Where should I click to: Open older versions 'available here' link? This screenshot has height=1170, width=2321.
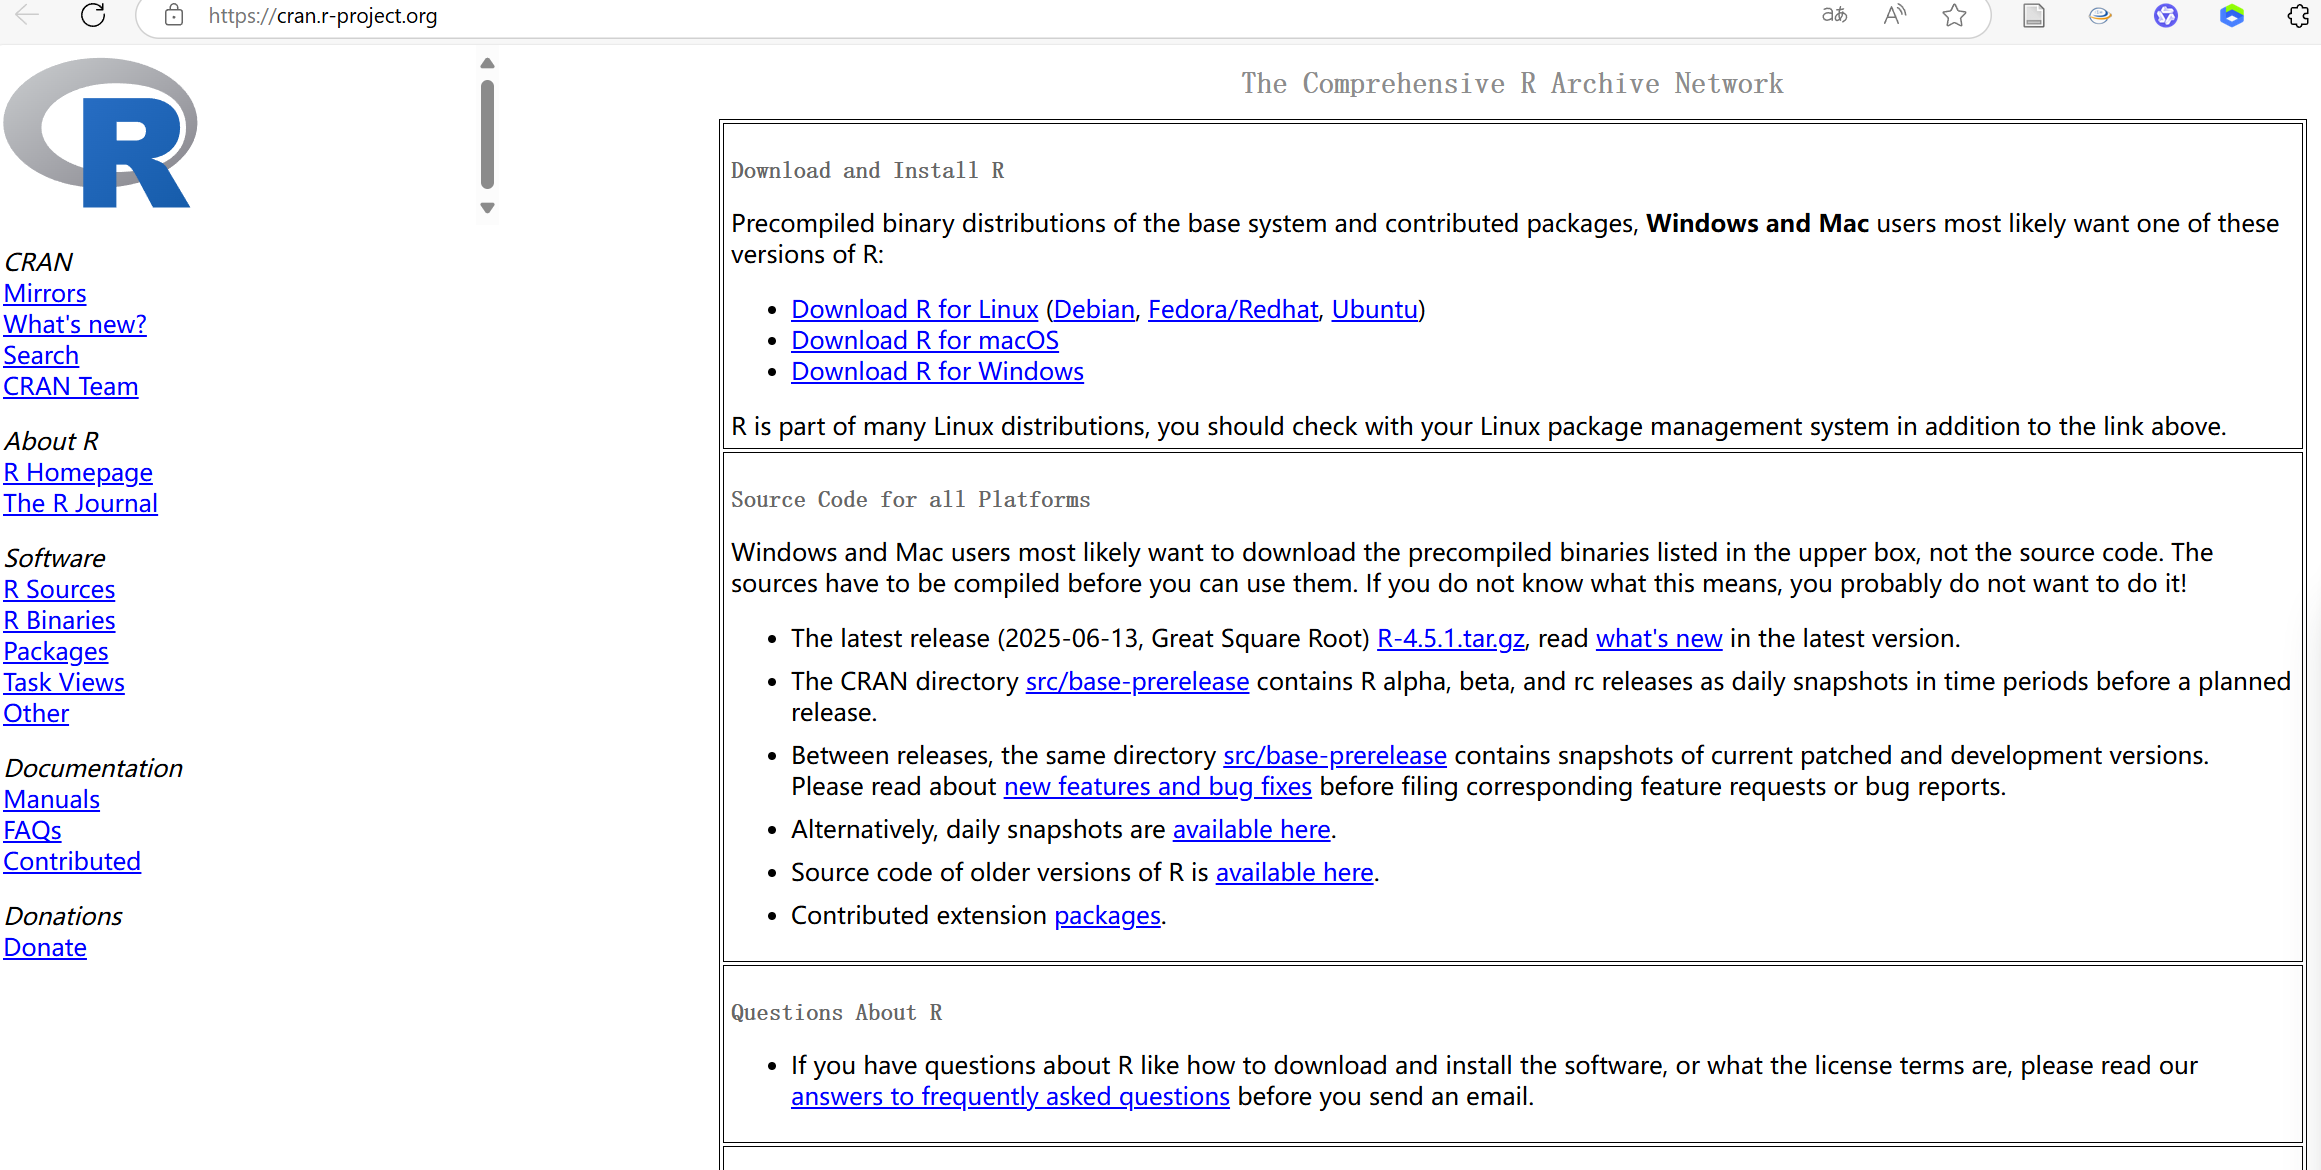pyautogui.click(x=1294, y=872)
